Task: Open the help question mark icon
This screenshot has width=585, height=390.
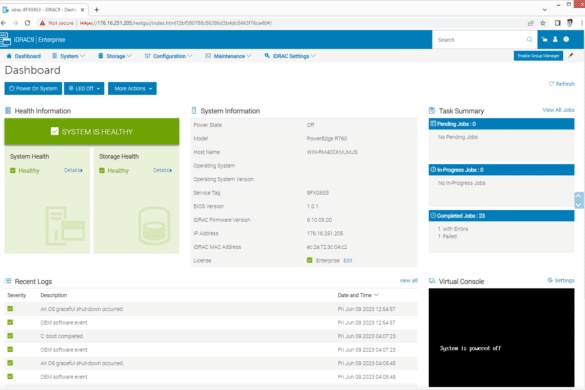Action: [566, 39]
